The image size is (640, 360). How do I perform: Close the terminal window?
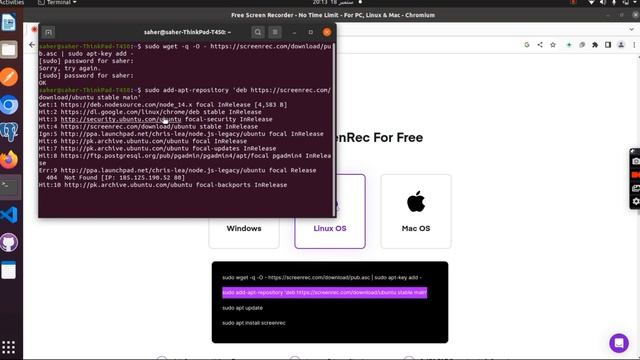coord(327,32)
